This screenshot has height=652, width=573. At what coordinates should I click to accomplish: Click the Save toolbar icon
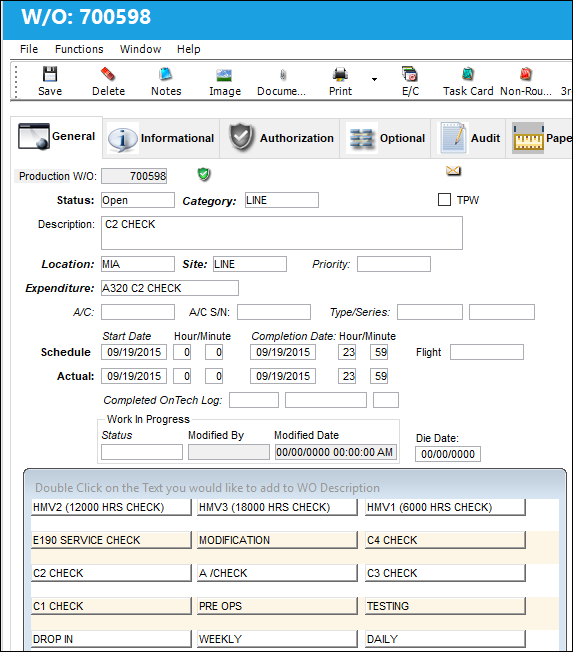pos(50,74)
